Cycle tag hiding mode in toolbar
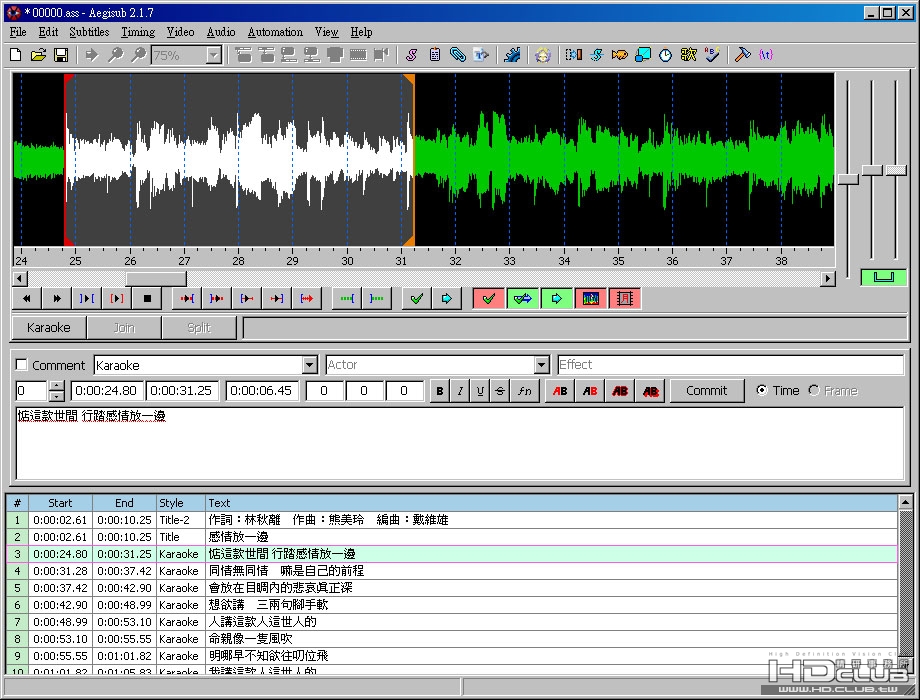 click(x=766, y=55)
